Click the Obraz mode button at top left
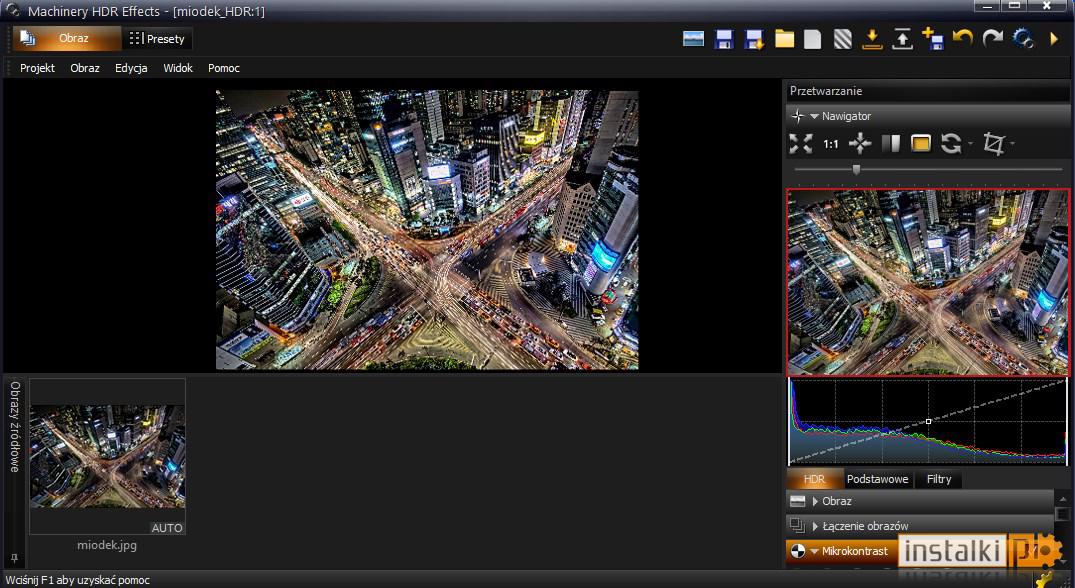This screenshot has width=1075, height=588. 67,38
